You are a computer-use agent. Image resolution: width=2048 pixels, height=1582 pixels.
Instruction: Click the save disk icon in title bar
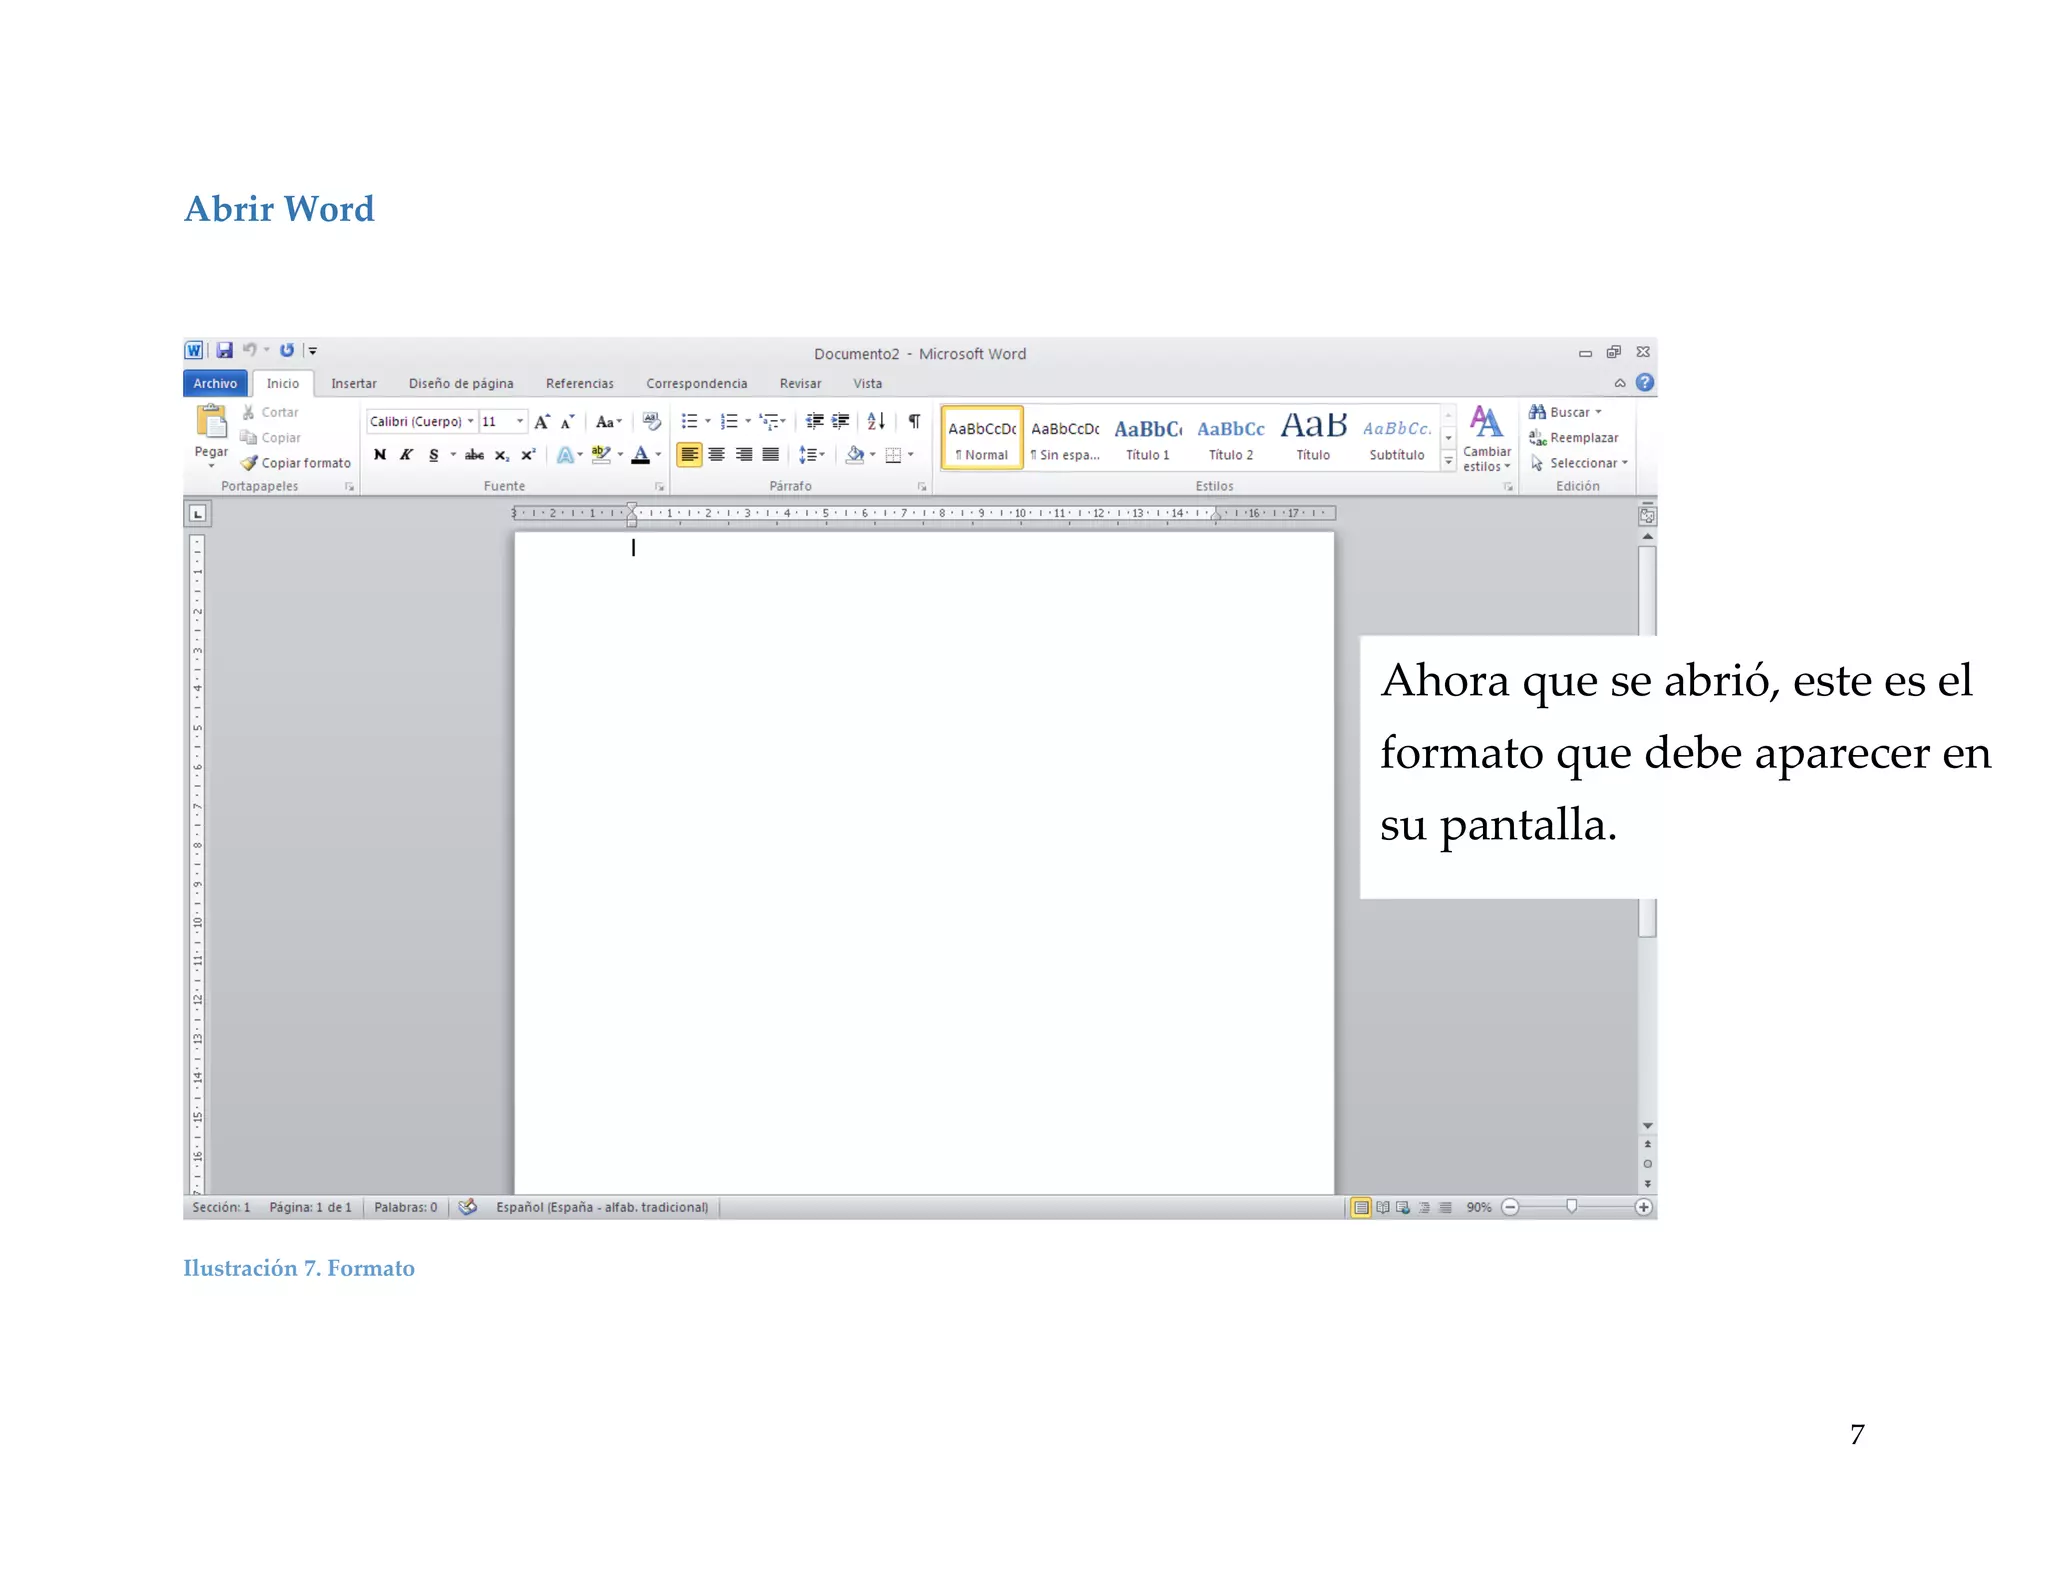(x=225, y=350)
